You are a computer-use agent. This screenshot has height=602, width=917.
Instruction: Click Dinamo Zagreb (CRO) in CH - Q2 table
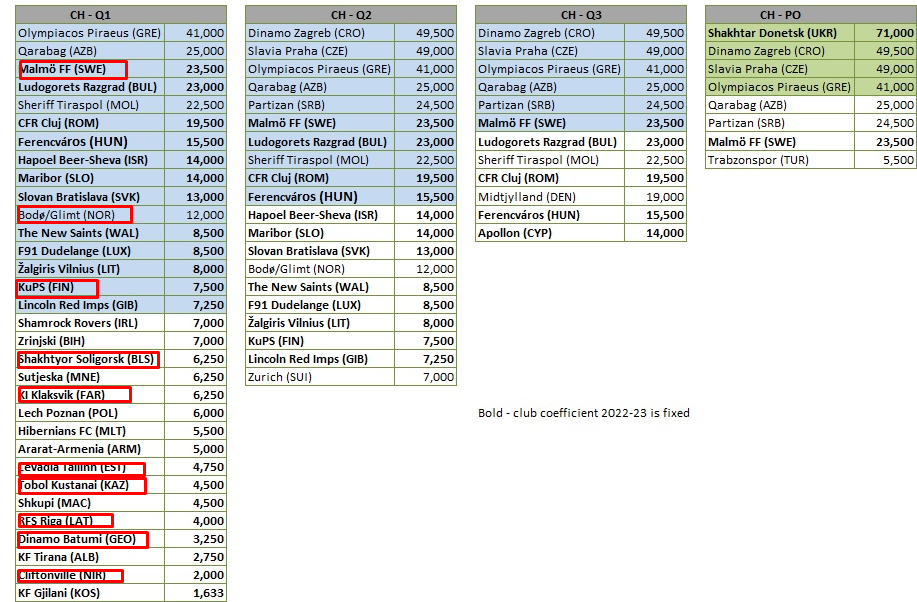tap(320, 33)
